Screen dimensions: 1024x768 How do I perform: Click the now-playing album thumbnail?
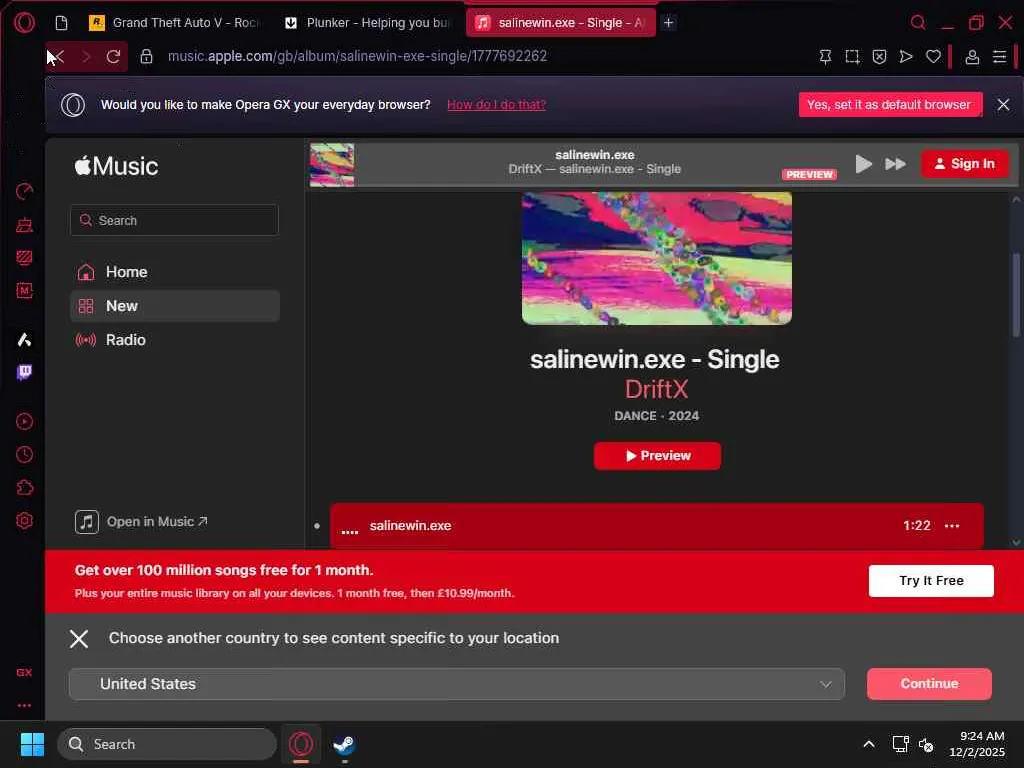(x=332, y=165)
